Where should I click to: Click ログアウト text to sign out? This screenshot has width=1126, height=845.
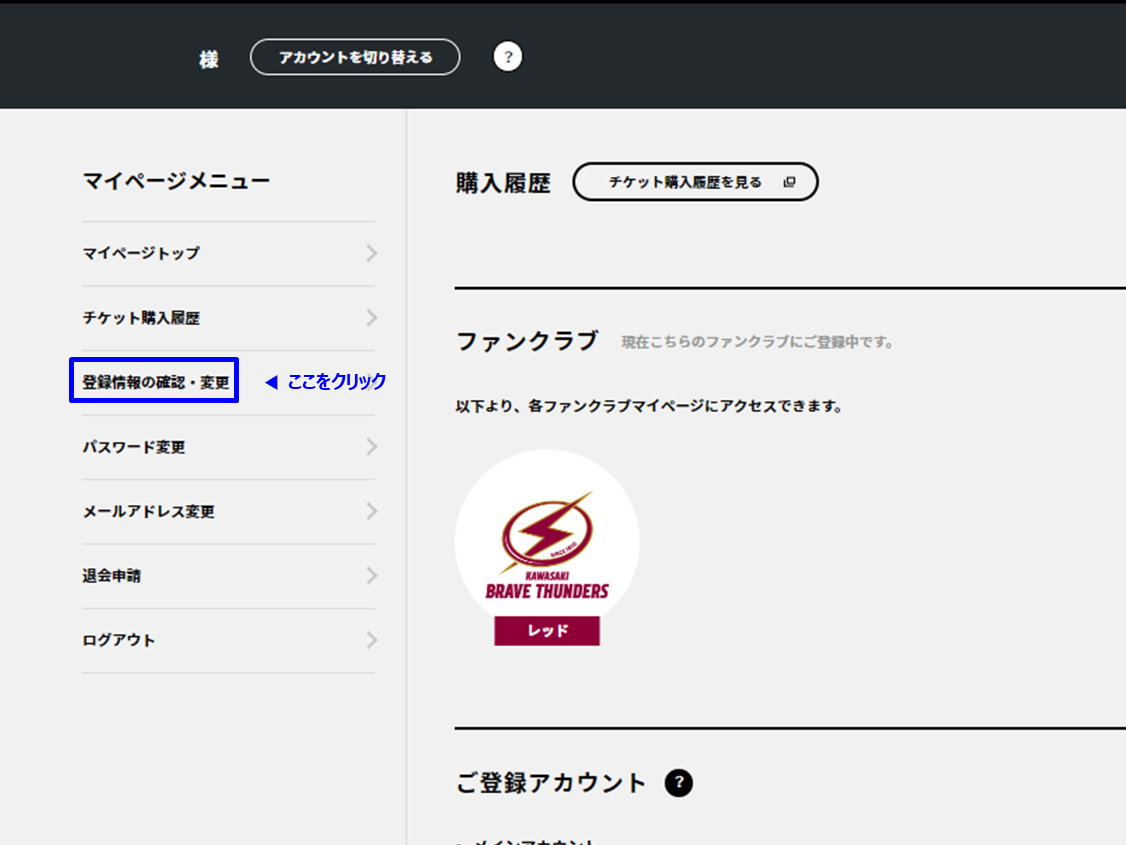[119, 640]
